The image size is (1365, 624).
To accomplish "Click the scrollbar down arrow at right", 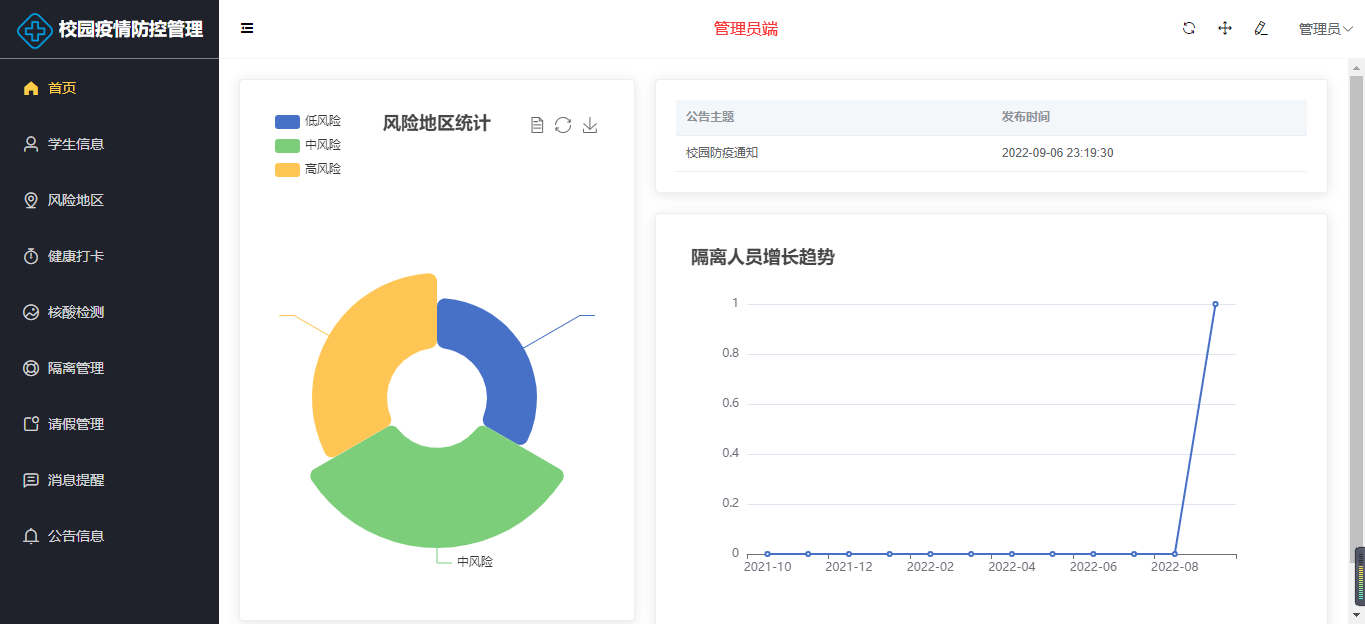I will (x=1356, y=614).
